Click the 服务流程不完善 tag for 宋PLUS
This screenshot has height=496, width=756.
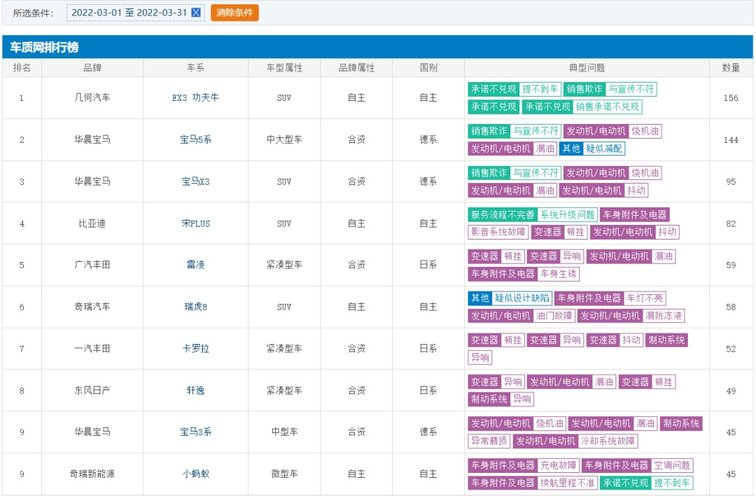[502, 214]
